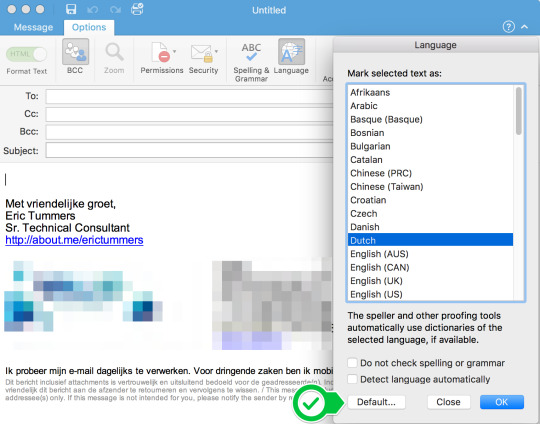Screen dimensions: 540x424
Task: Select Afrikaans in the language list
Action: pos(430,92)
